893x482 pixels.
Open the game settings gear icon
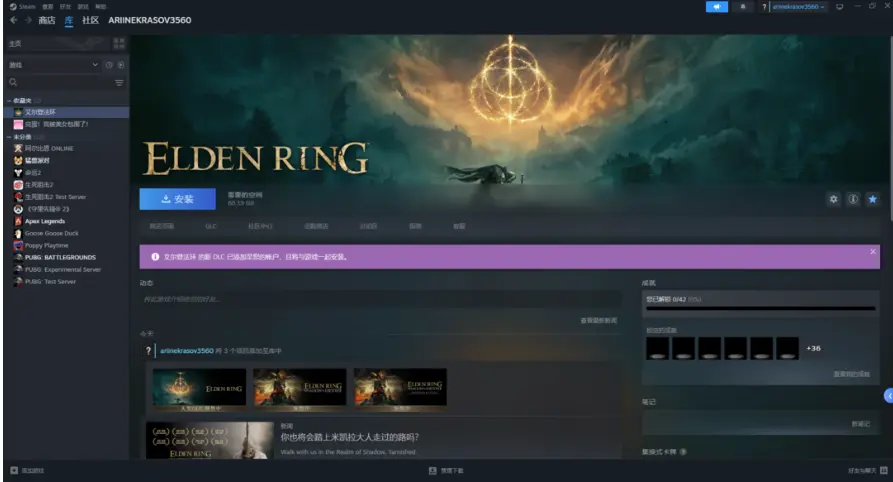click(x=834, y=199)
